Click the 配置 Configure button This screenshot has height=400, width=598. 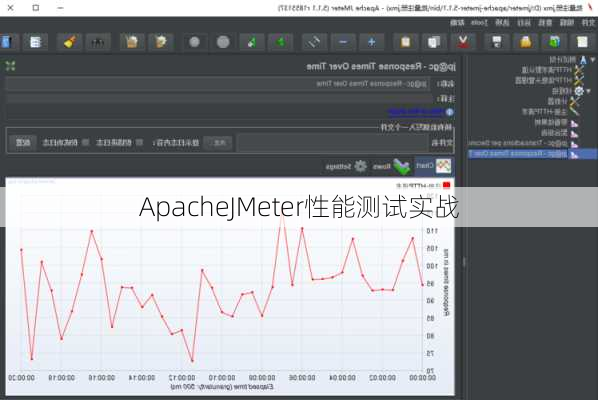point(23,143)
